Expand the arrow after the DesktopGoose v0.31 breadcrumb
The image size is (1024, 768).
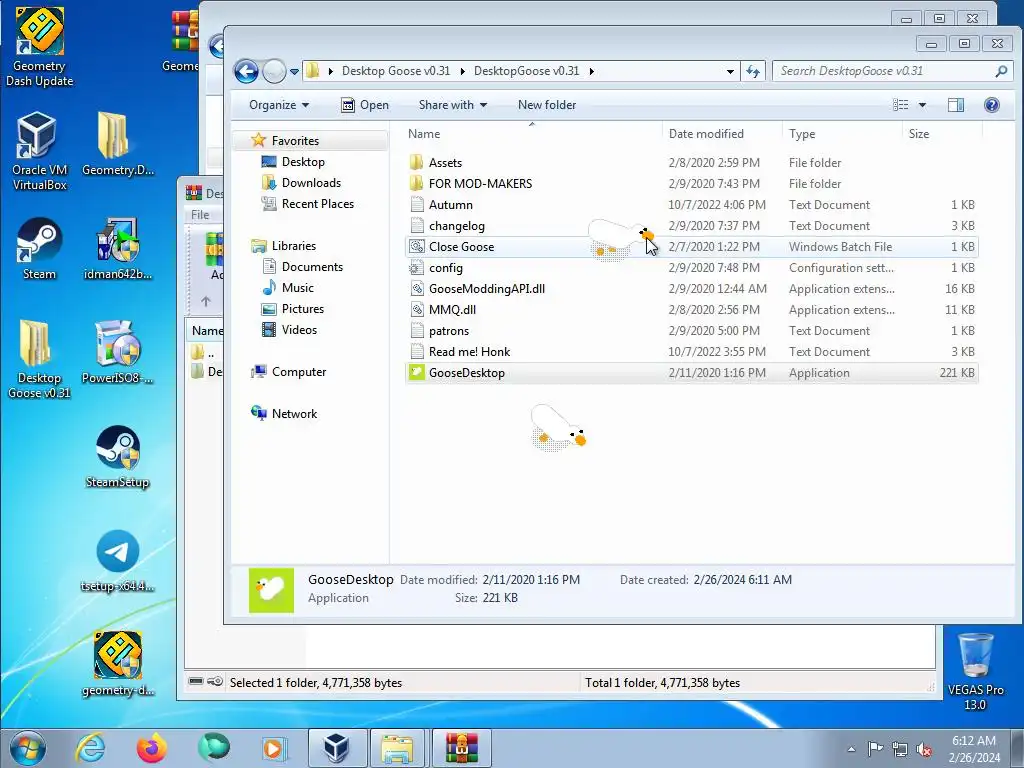point(592,71)
